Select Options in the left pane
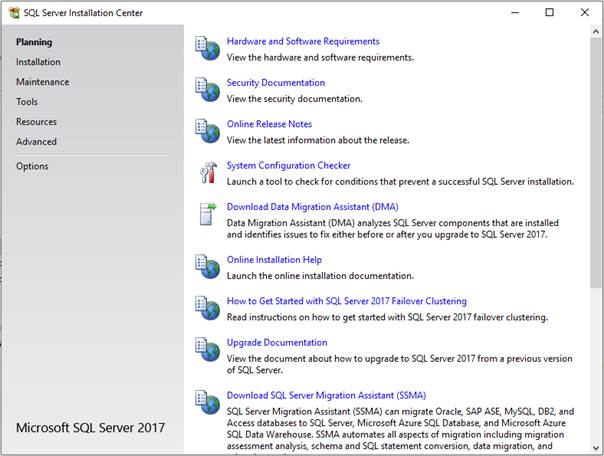Image resolution: width=604 pixels, height=456 pixels. click(x=32, y=166)
